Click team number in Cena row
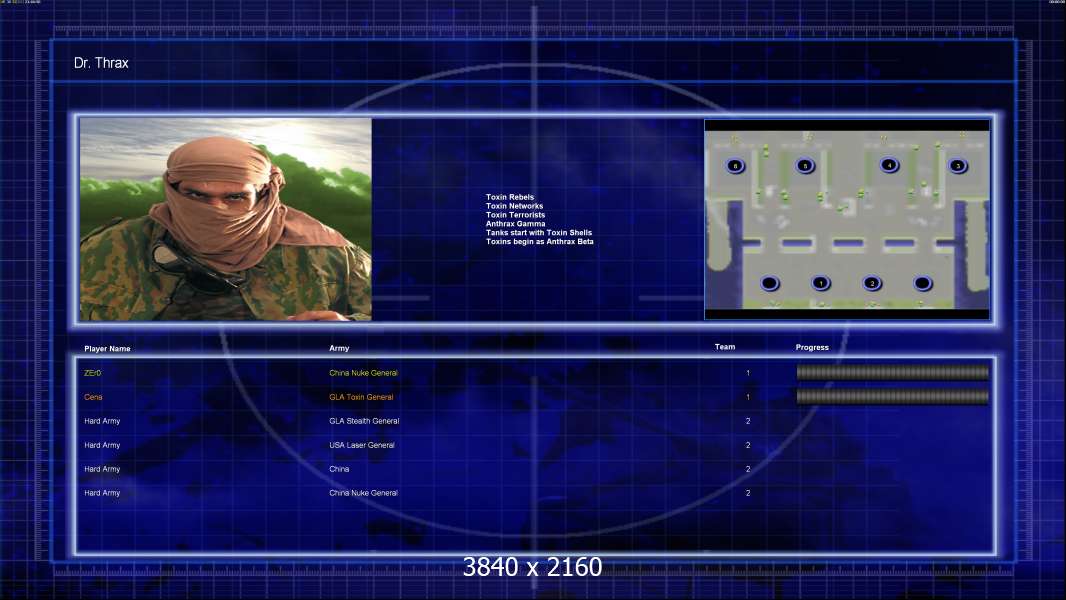This screenshot has width=1066, height=600. coord(748,397)
